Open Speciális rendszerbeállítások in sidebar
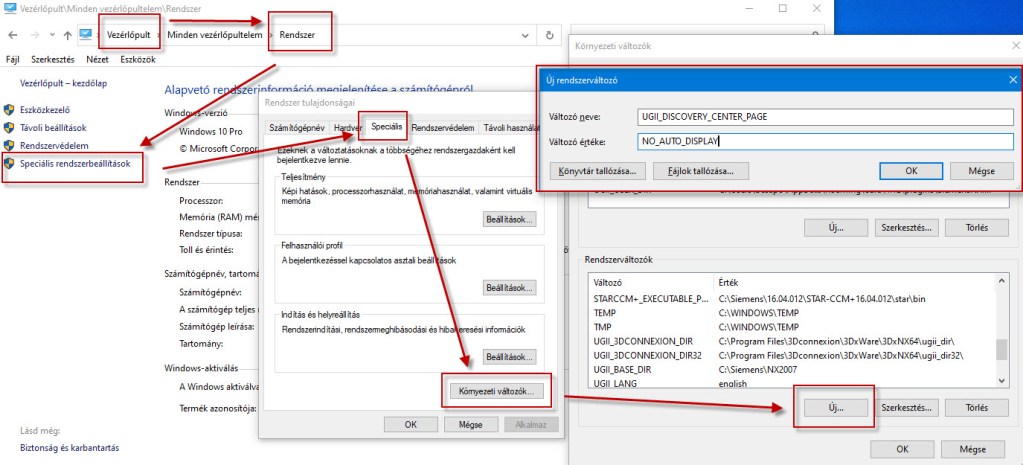Image resolution: width=1023 pixels, height=465 pixels. (75, 164)
